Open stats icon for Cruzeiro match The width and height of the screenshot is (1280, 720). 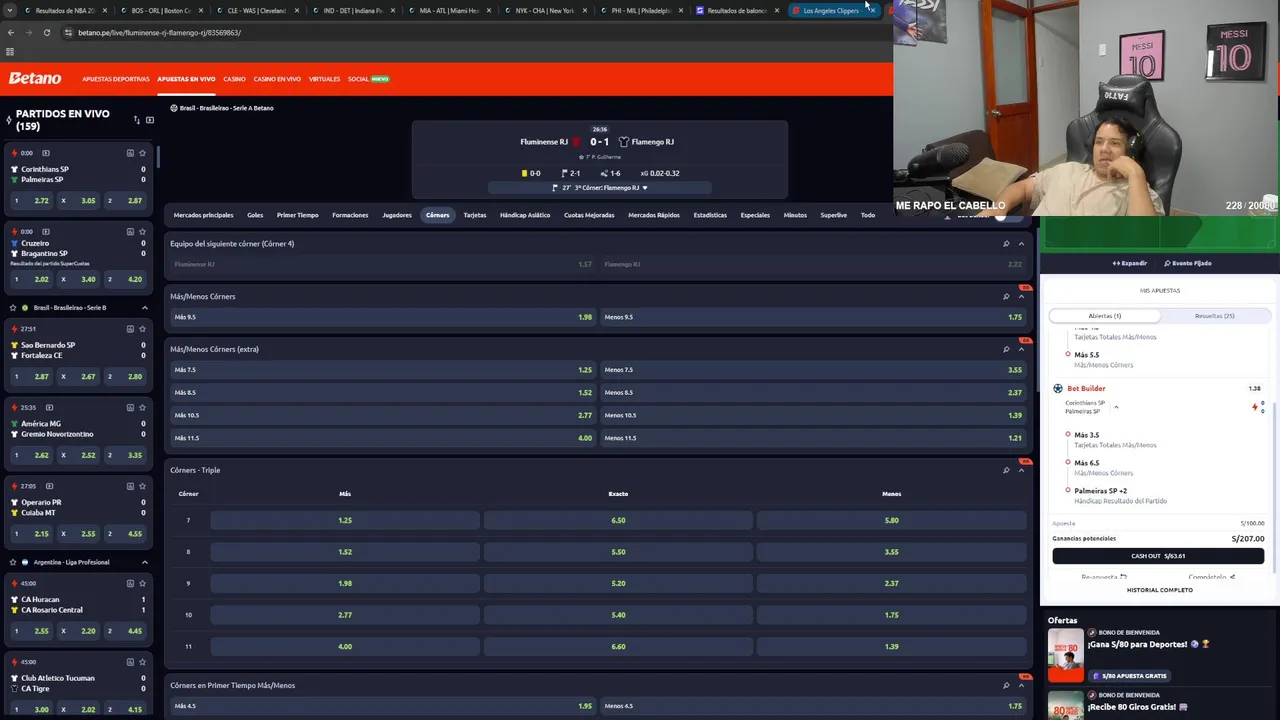(130, 232)
